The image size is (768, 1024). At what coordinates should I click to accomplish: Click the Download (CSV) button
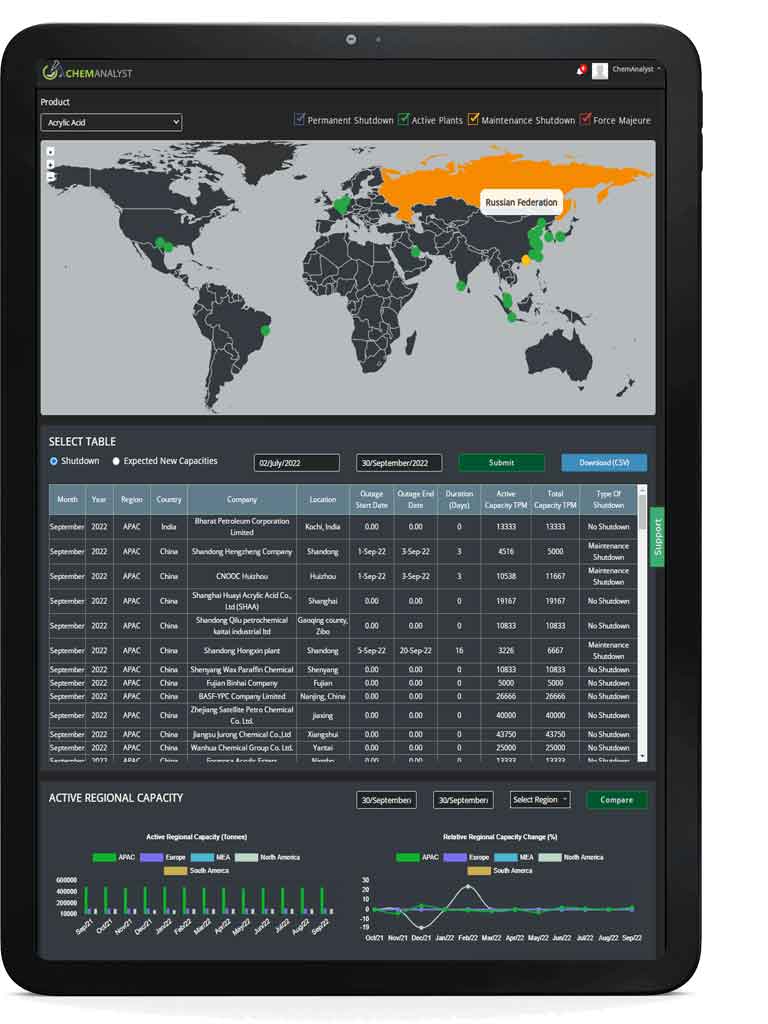(603, 463)
